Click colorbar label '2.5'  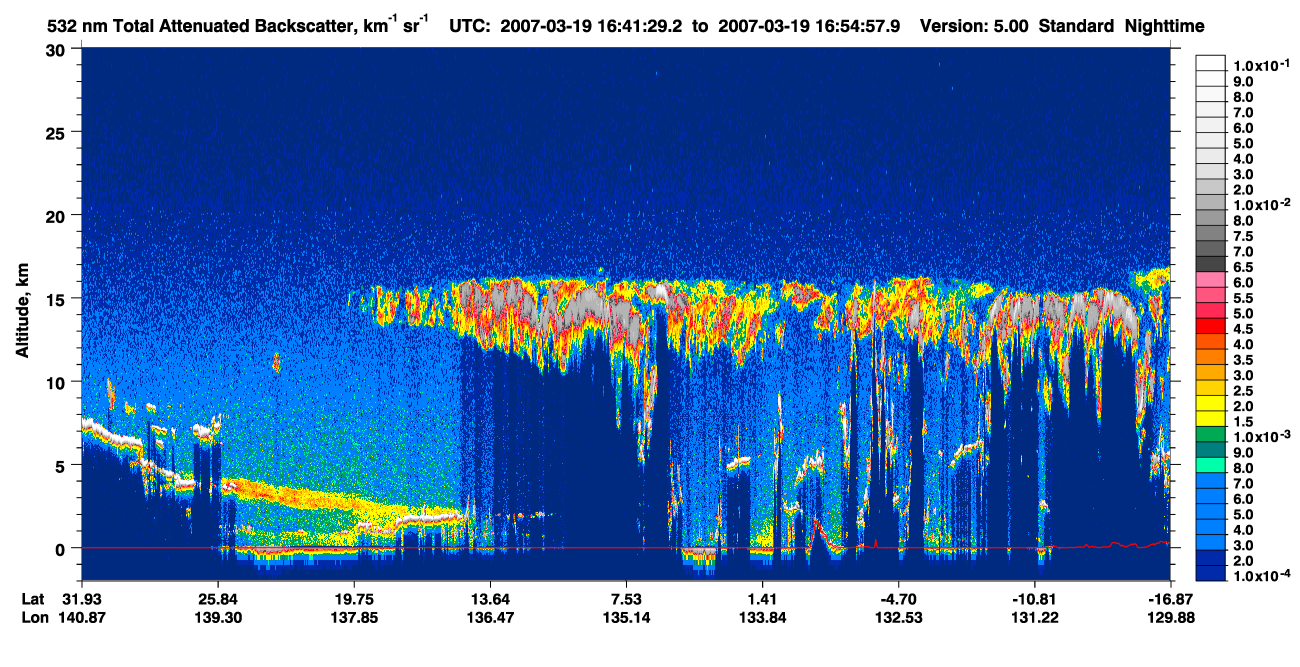[x=1243, y=390]
